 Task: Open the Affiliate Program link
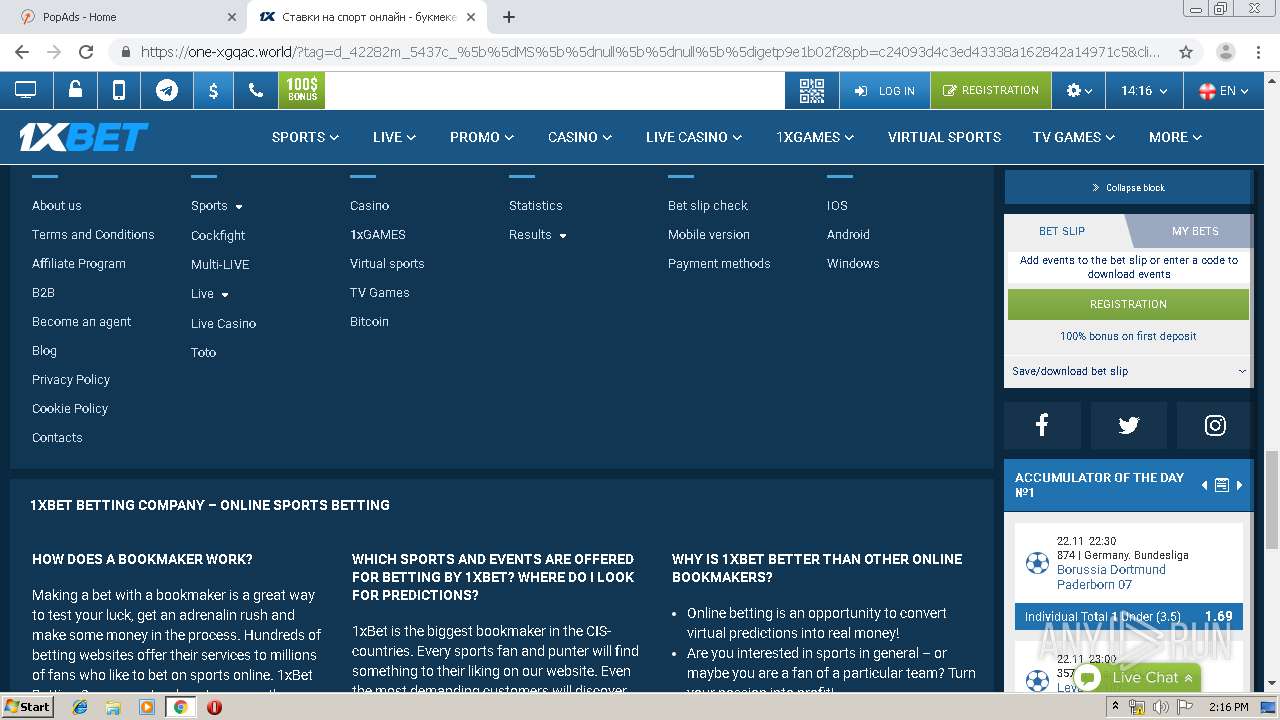[x=79, y=263]
